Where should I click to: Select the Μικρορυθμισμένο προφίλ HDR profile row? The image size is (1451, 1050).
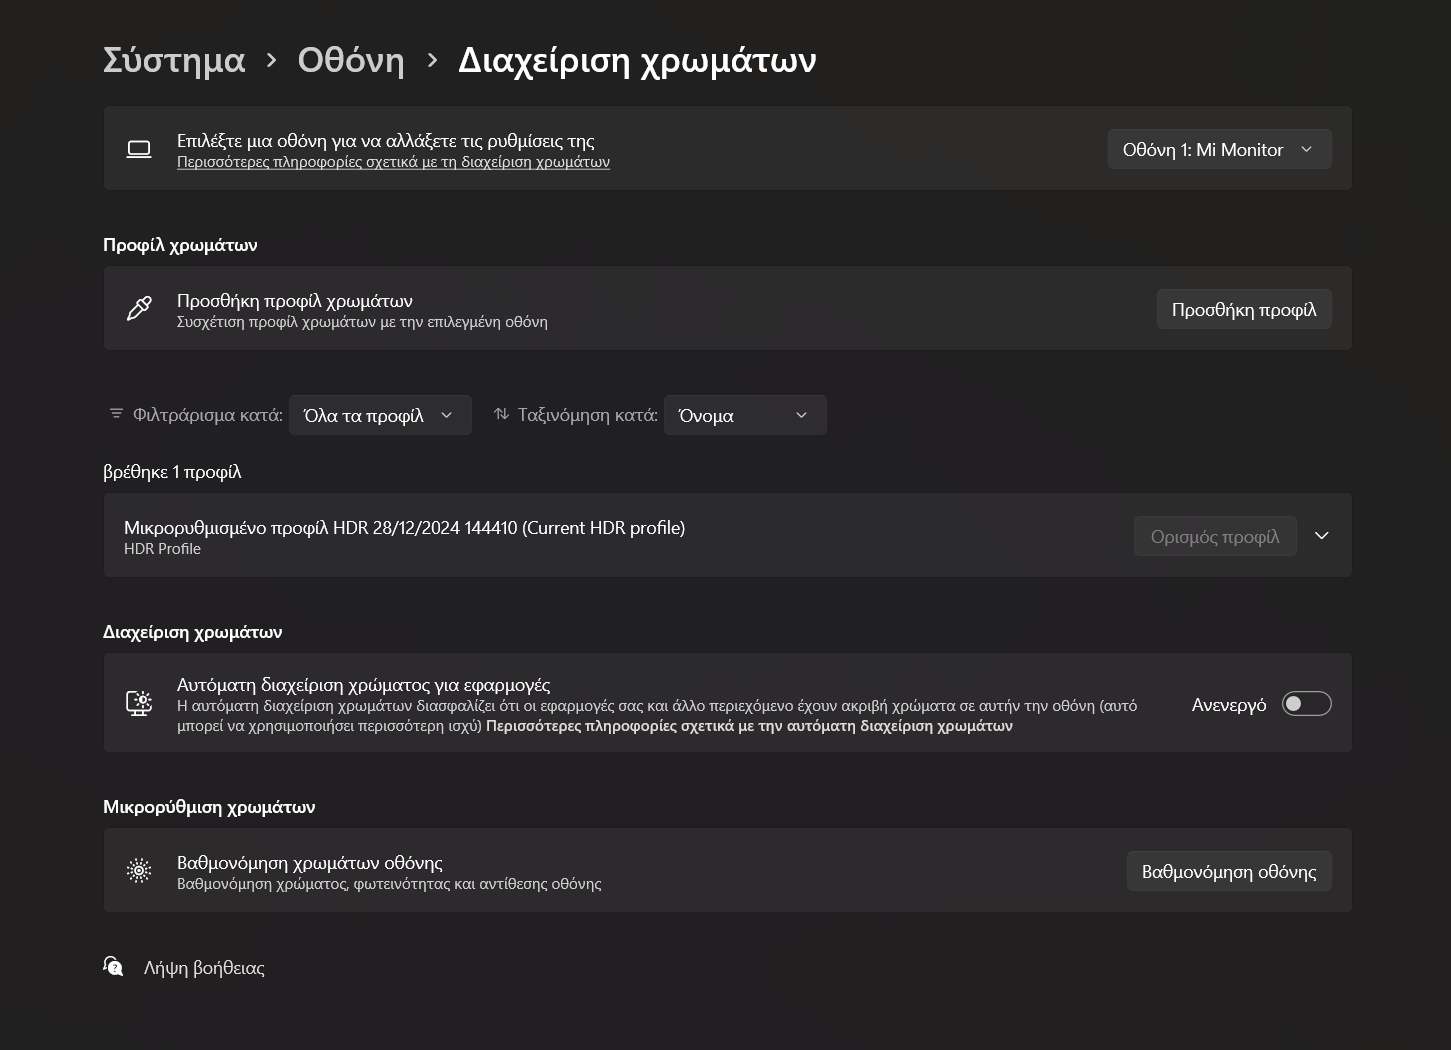tap(600, 536)
